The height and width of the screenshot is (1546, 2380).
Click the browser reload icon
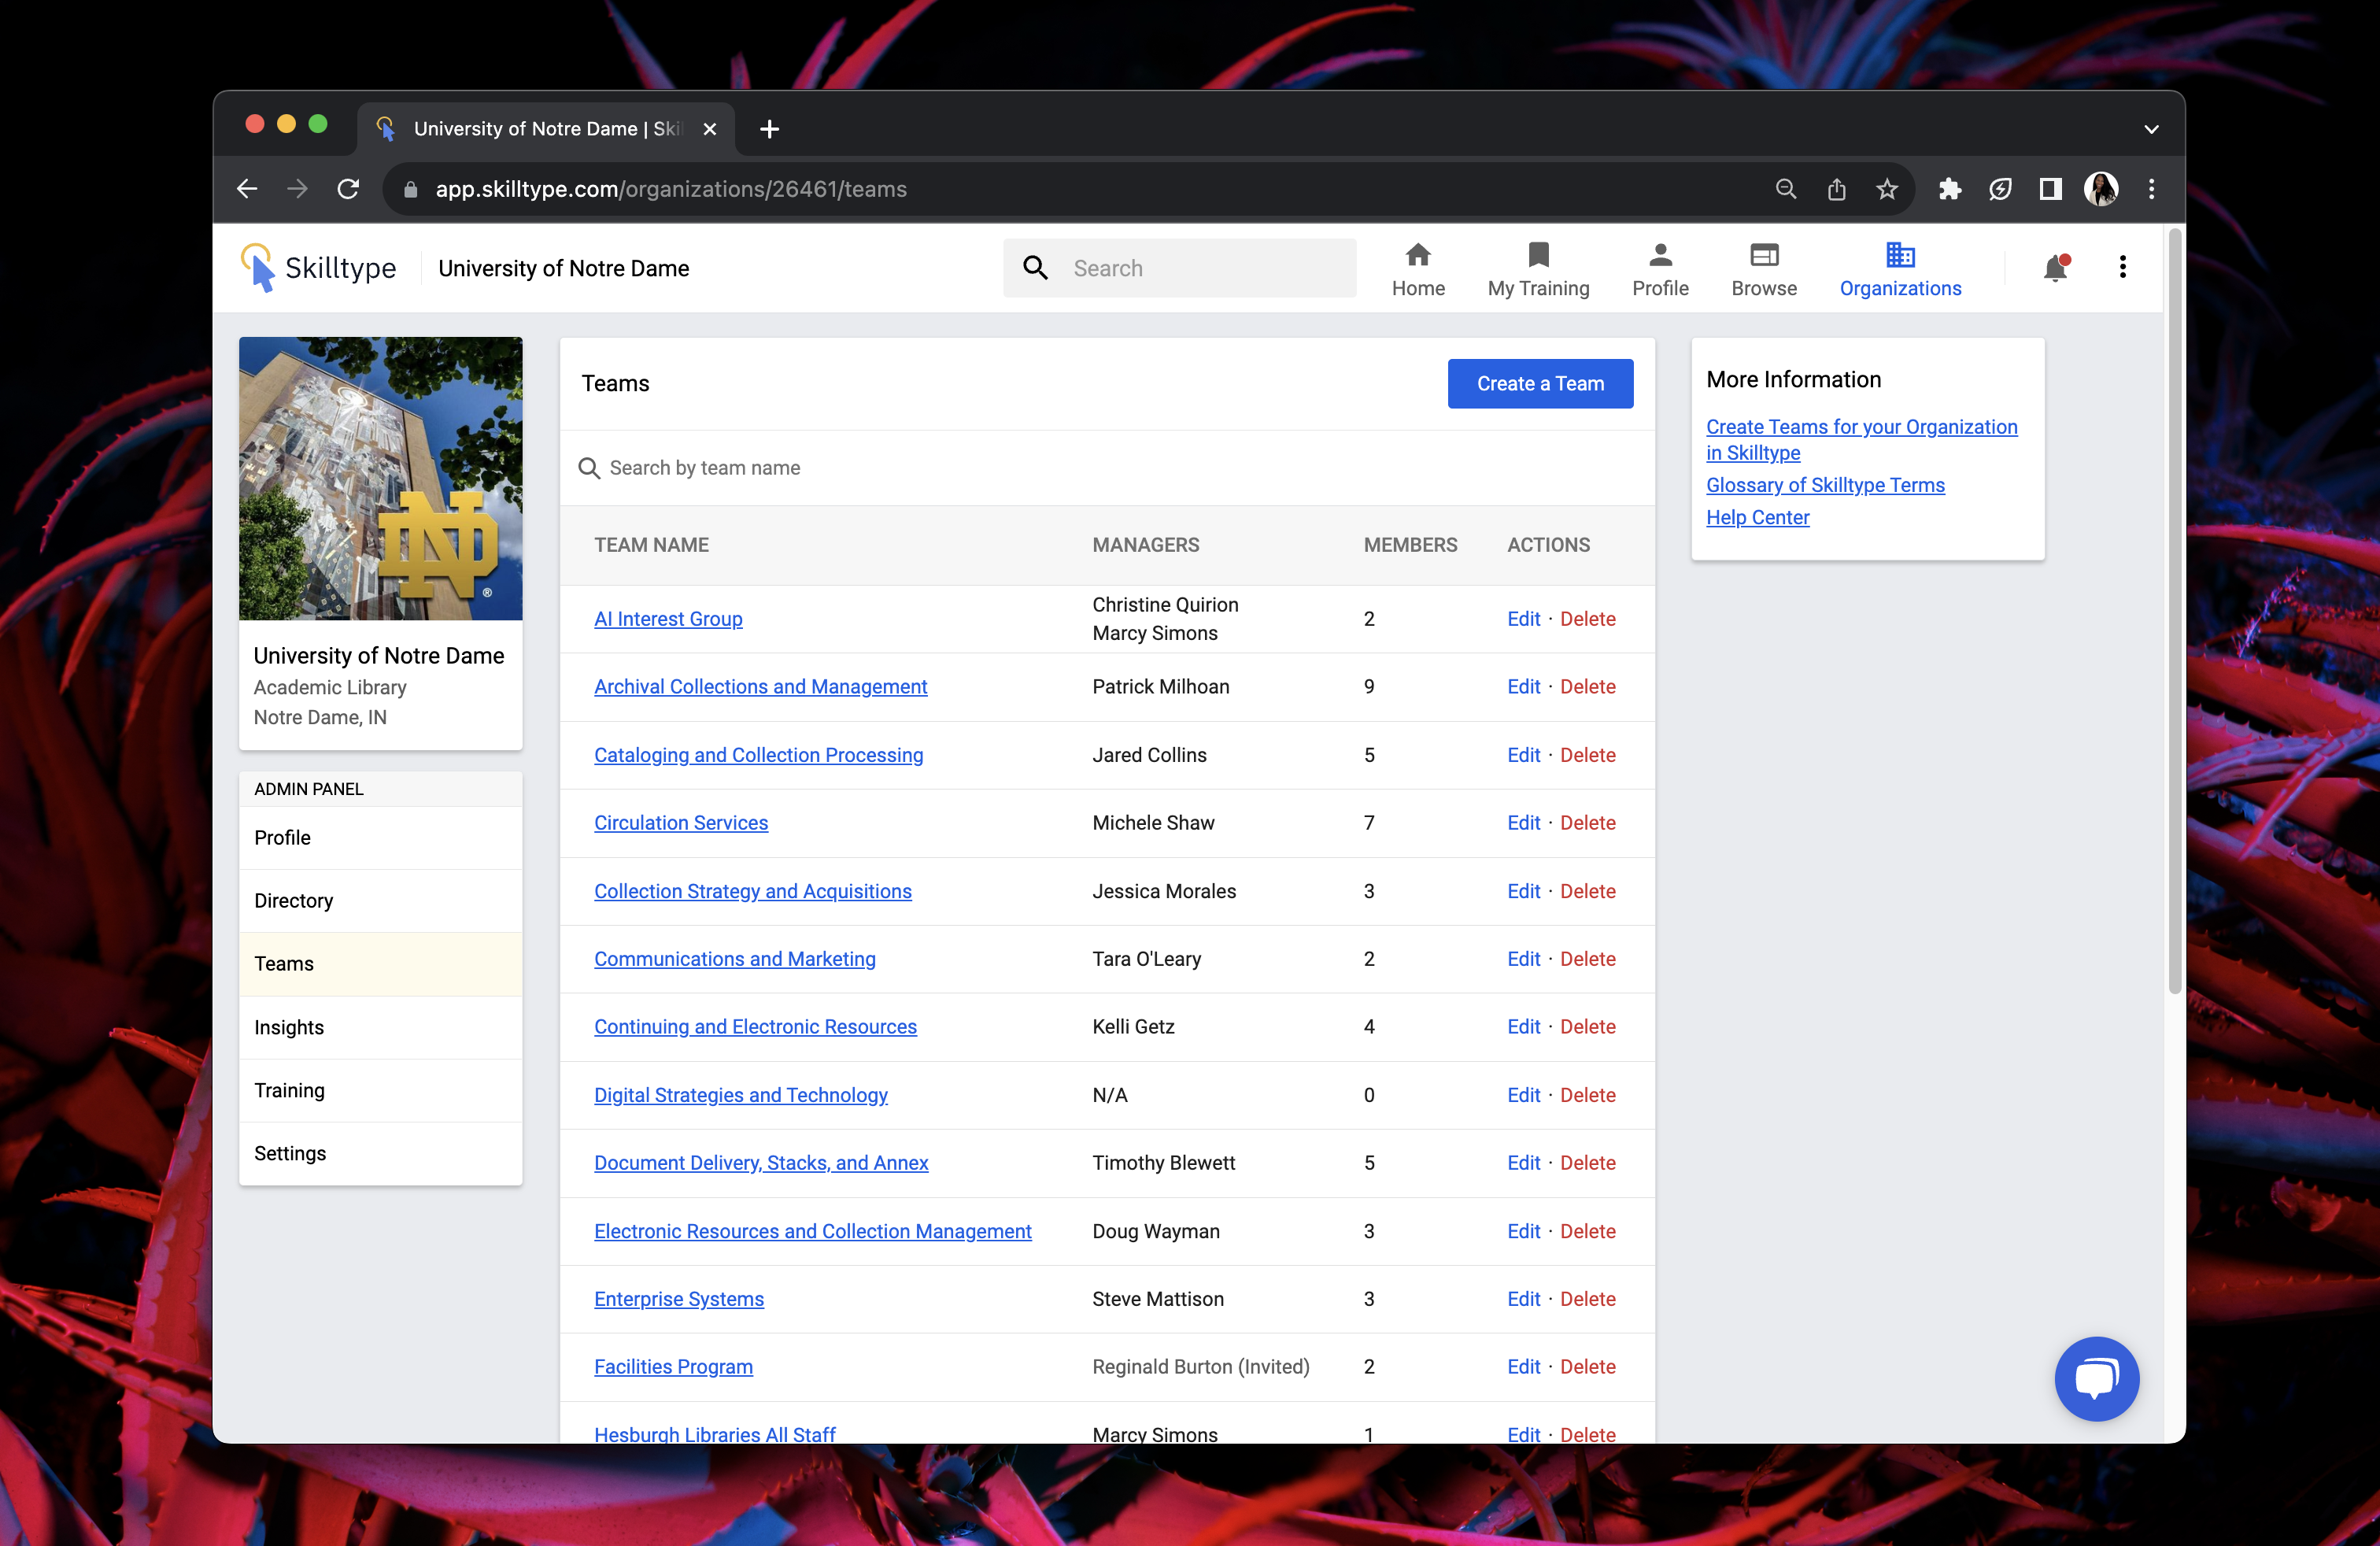click(x=348, y=189)
